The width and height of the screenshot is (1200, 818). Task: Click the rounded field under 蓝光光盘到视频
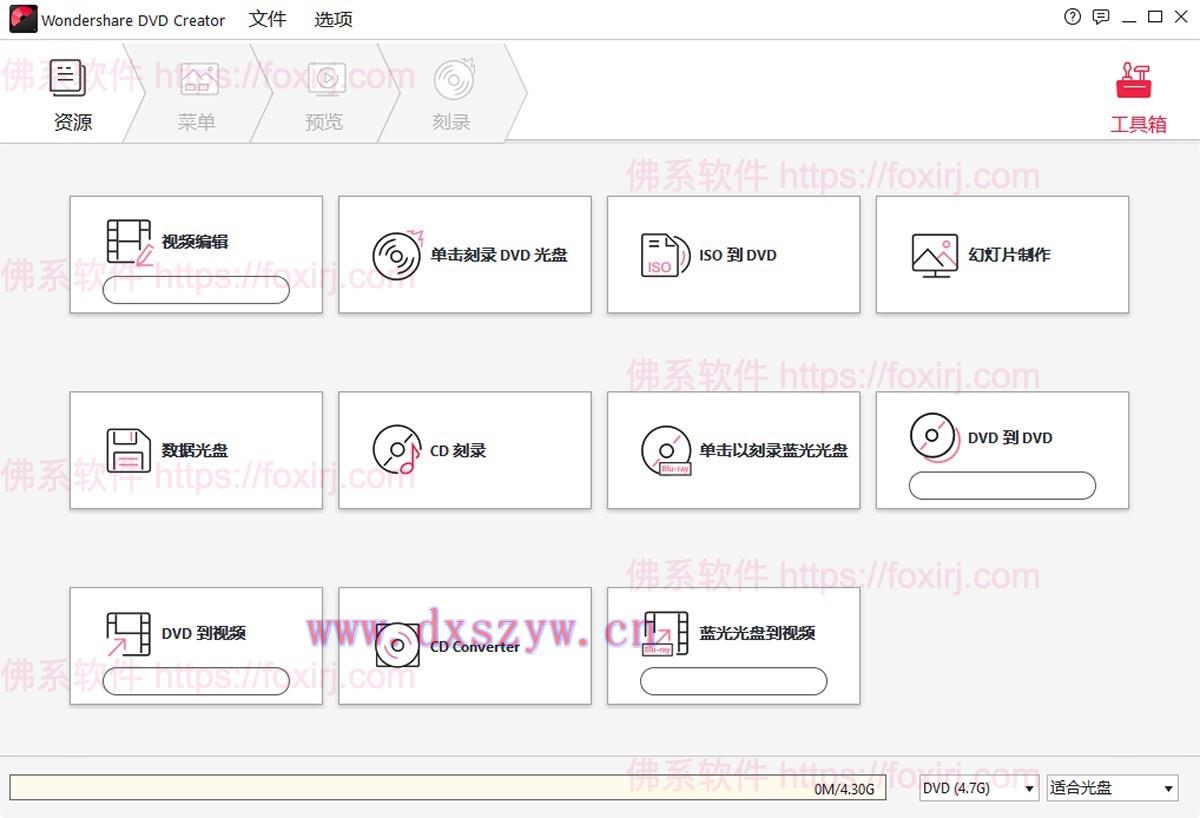[733, 681]
